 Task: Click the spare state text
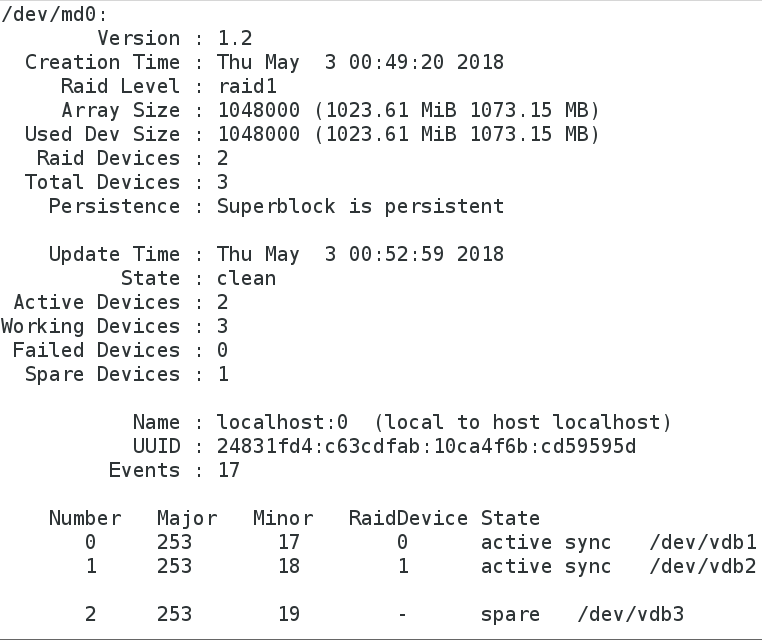coord(510,615)
